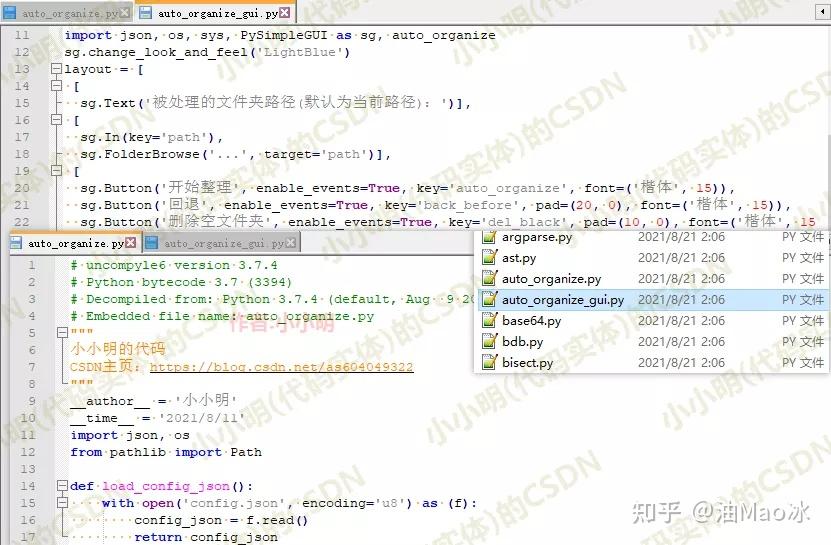This screenshot has width=831, height=545.
Task: Click the __time__ assignment line
Action: [158, 418]
